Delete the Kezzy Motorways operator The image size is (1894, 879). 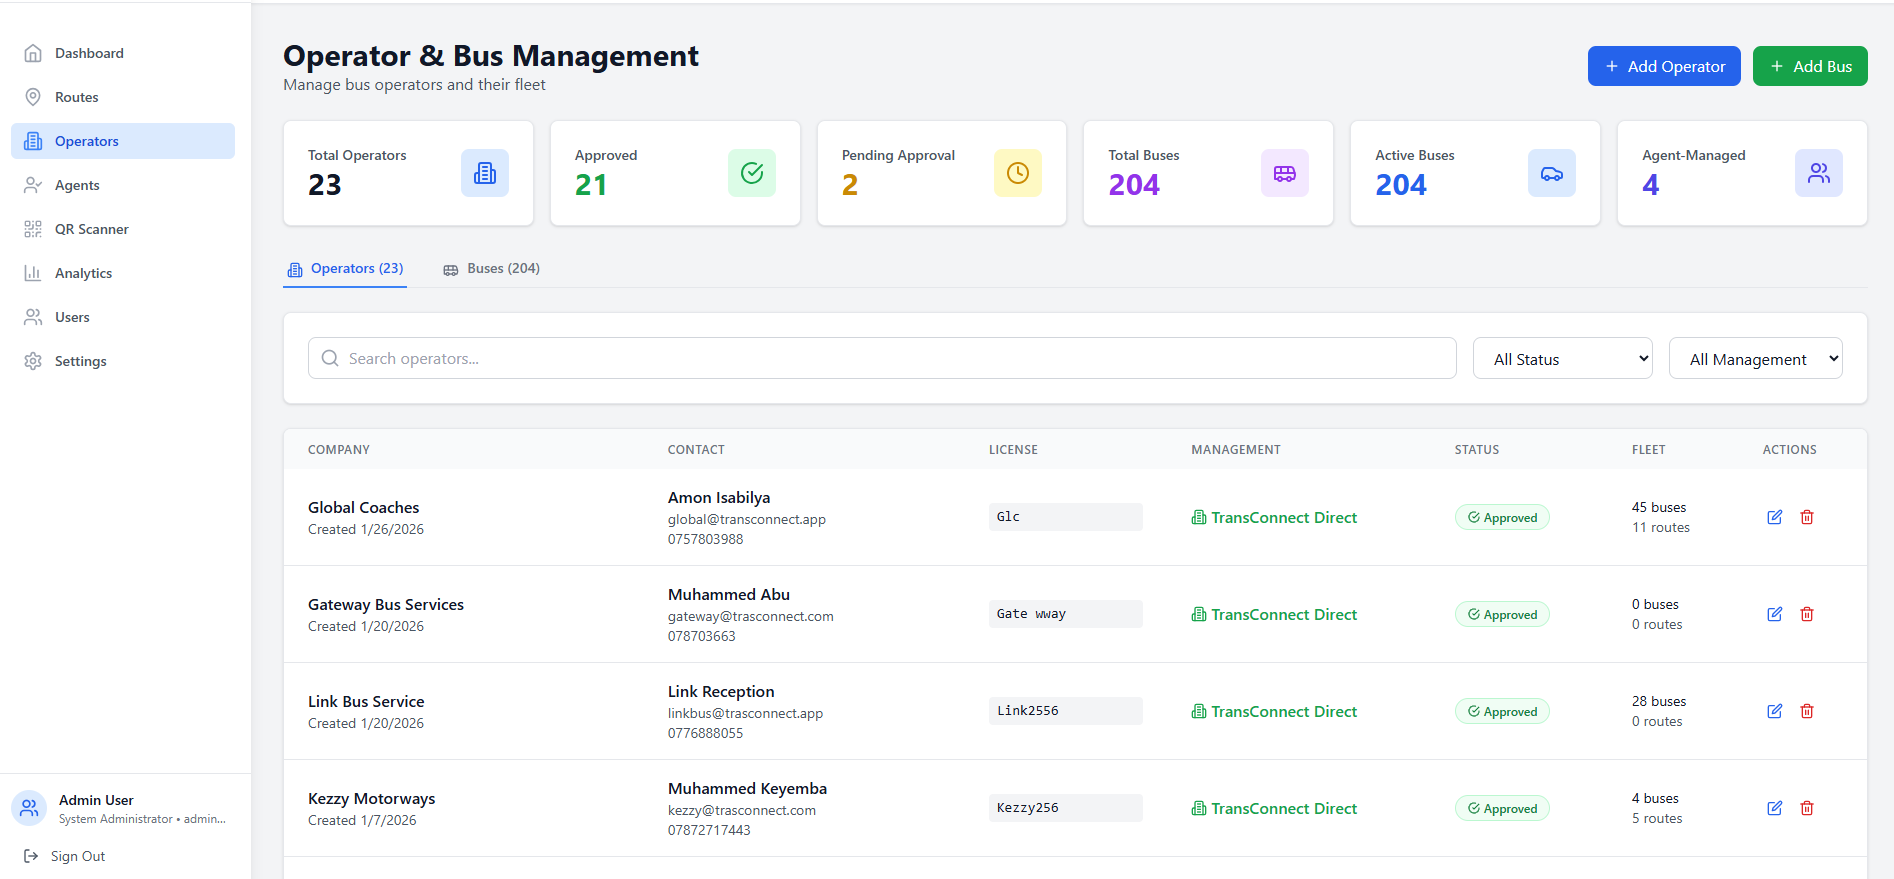coord(1807,808)
